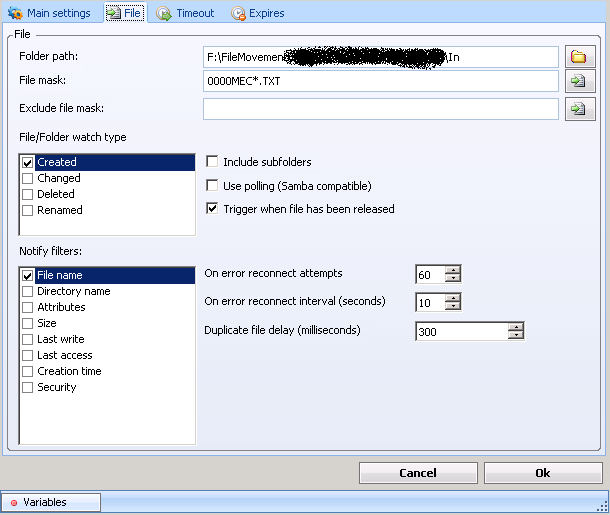Enable Use polling (Samba compatible)
Screen dimensions: 610x515
tap(212, 186)
